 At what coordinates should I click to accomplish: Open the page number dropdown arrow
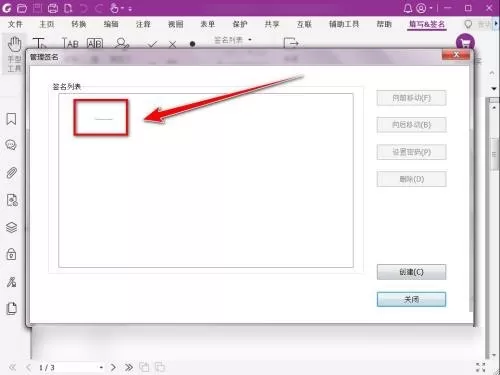pyautogui.click(x=101, y=368)
